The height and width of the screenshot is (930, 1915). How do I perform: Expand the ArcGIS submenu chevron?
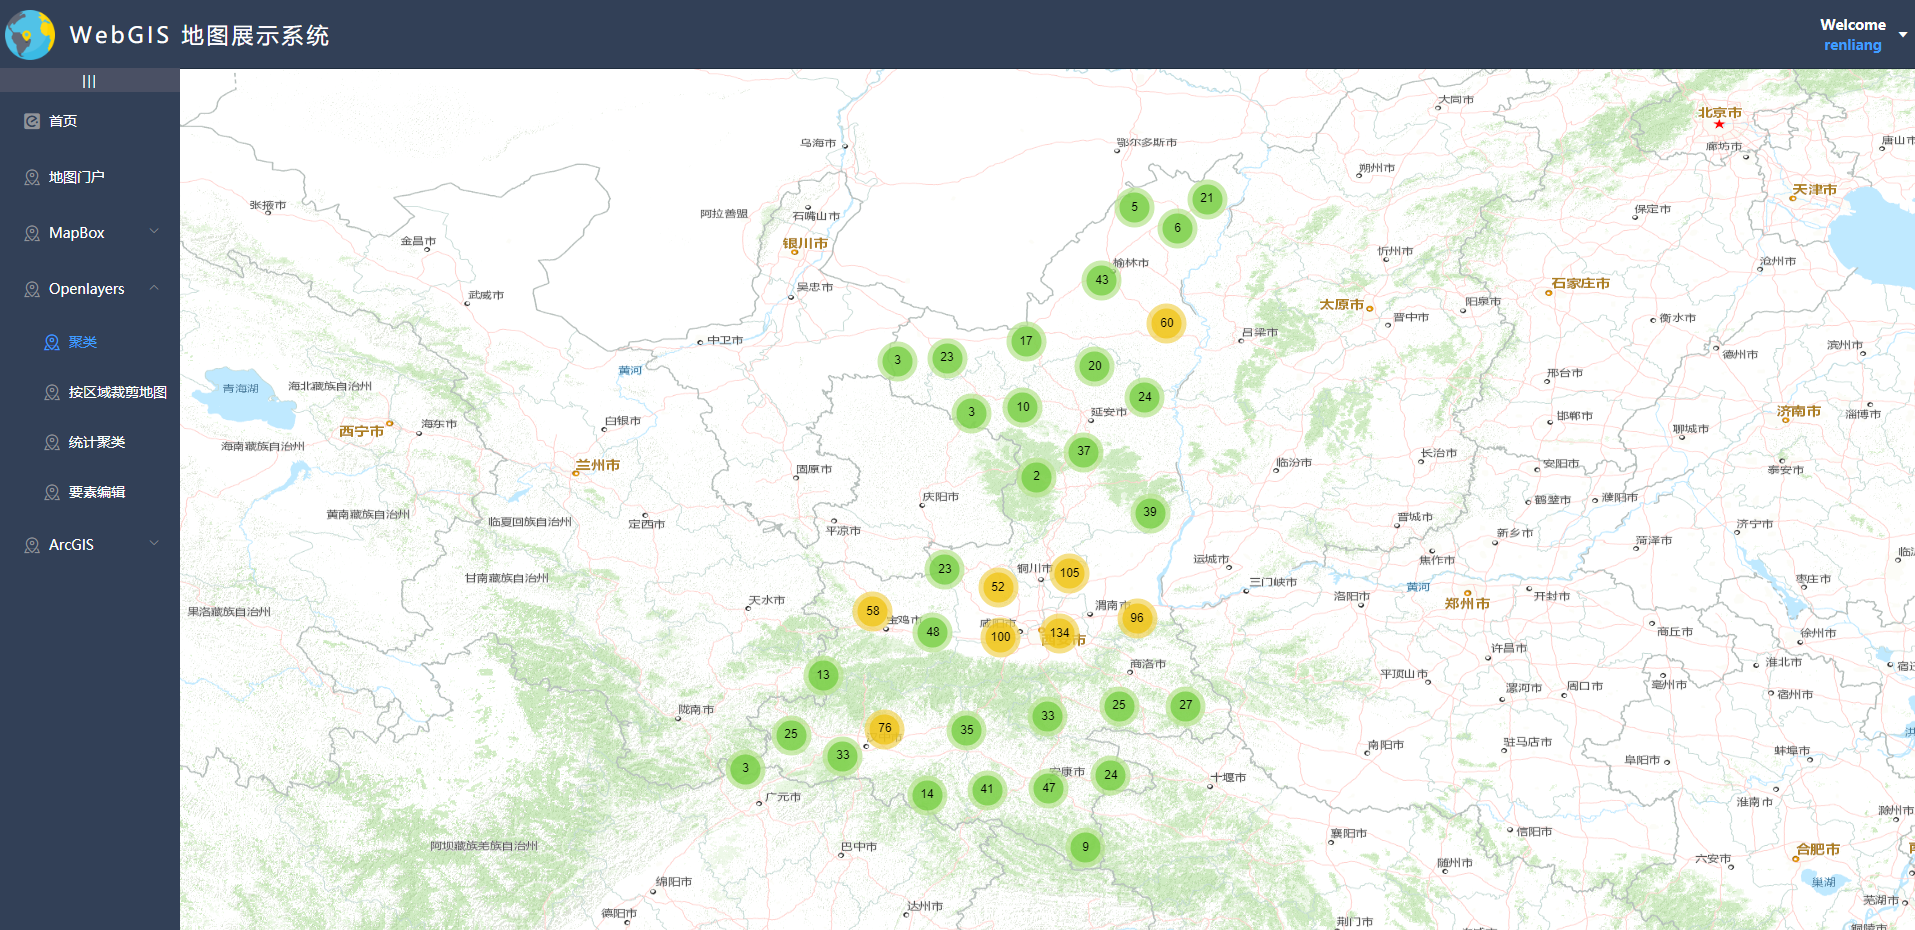click(154, 544)
